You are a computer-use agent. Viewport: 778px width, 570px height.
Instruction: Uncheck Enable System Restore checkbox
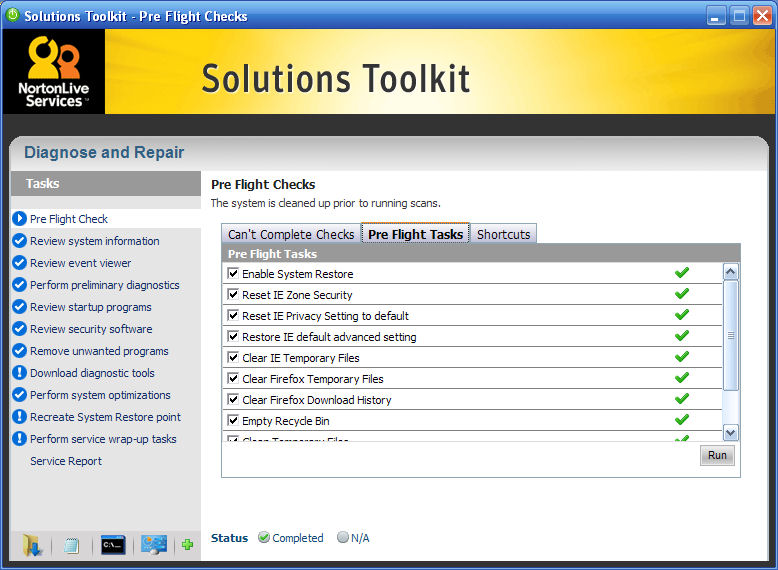[x=233, y=273]
